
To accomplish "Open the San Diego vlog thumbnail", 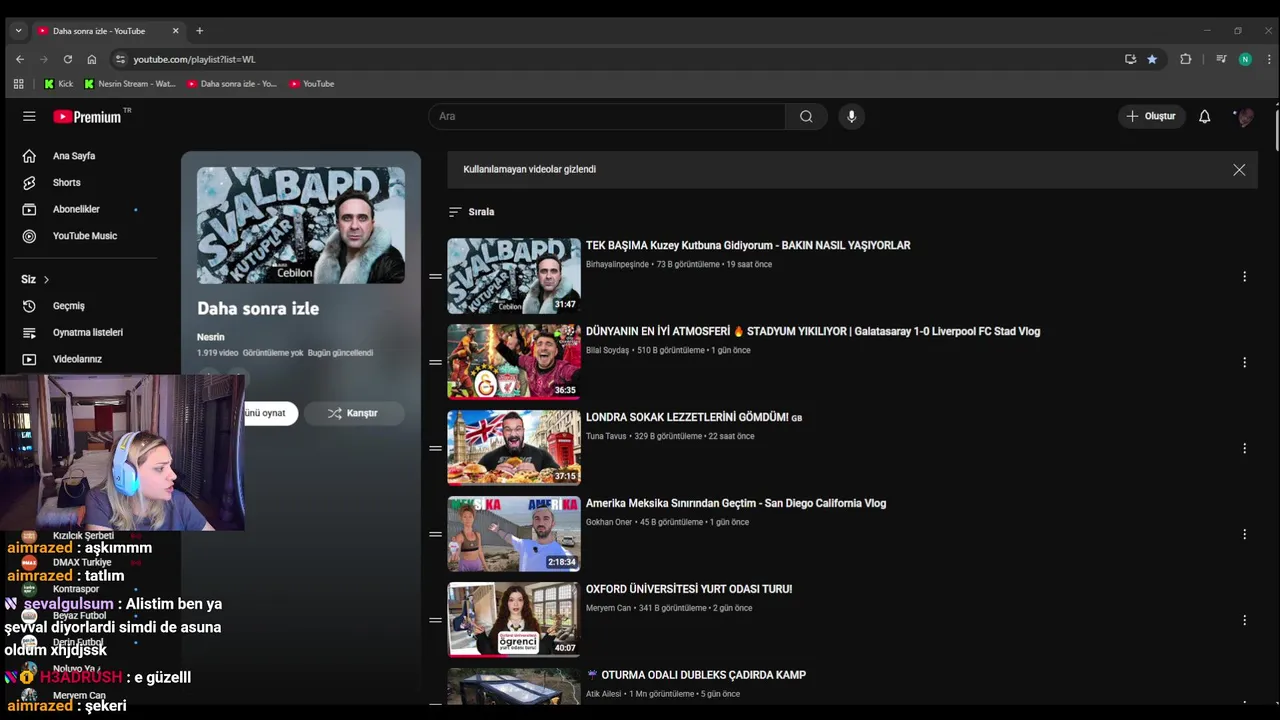I will click(514, 534).
